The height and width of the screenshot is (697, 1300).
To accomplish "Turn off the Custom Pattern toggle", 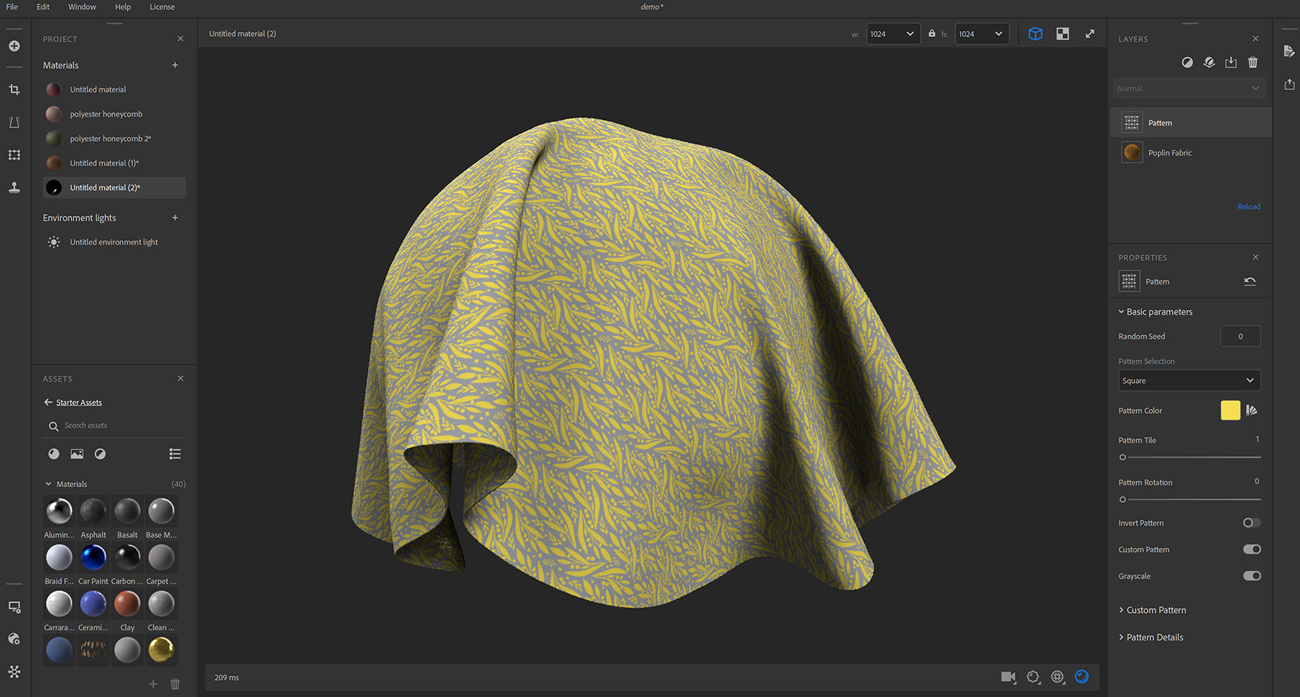I will (x=1251, y=549).
